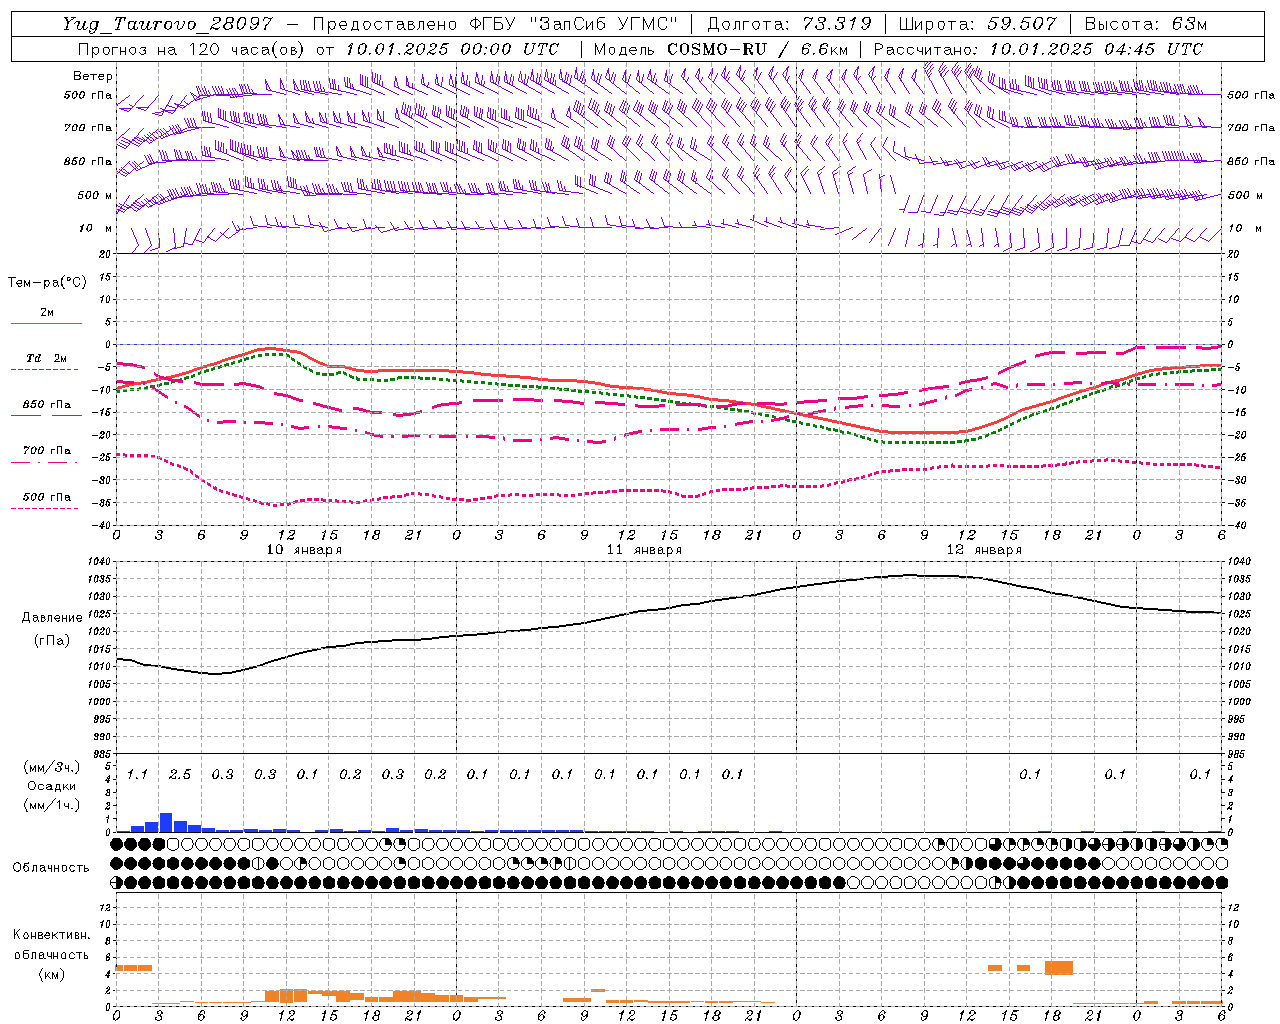Click the 700 гПа temperature legend entry
Screen dimensions: 1280x1024
[x=47, y=451]
